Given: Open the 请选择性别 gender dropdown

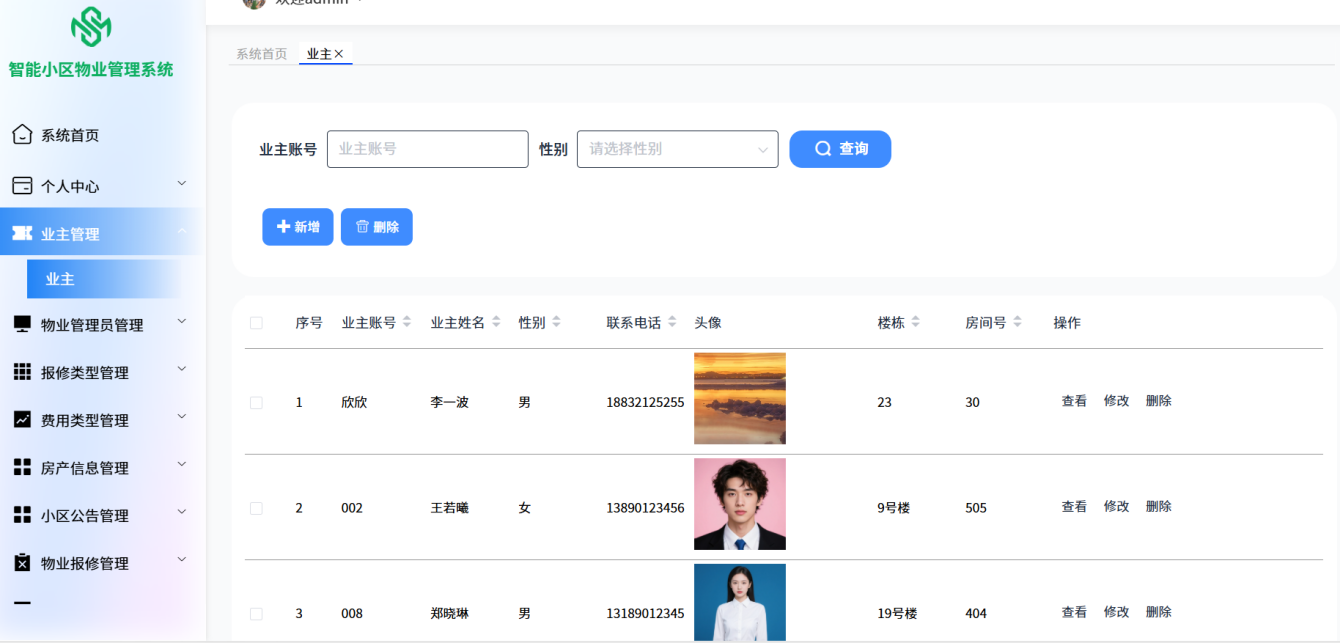Looking at the screenshot, I should [x=677, y=149].
